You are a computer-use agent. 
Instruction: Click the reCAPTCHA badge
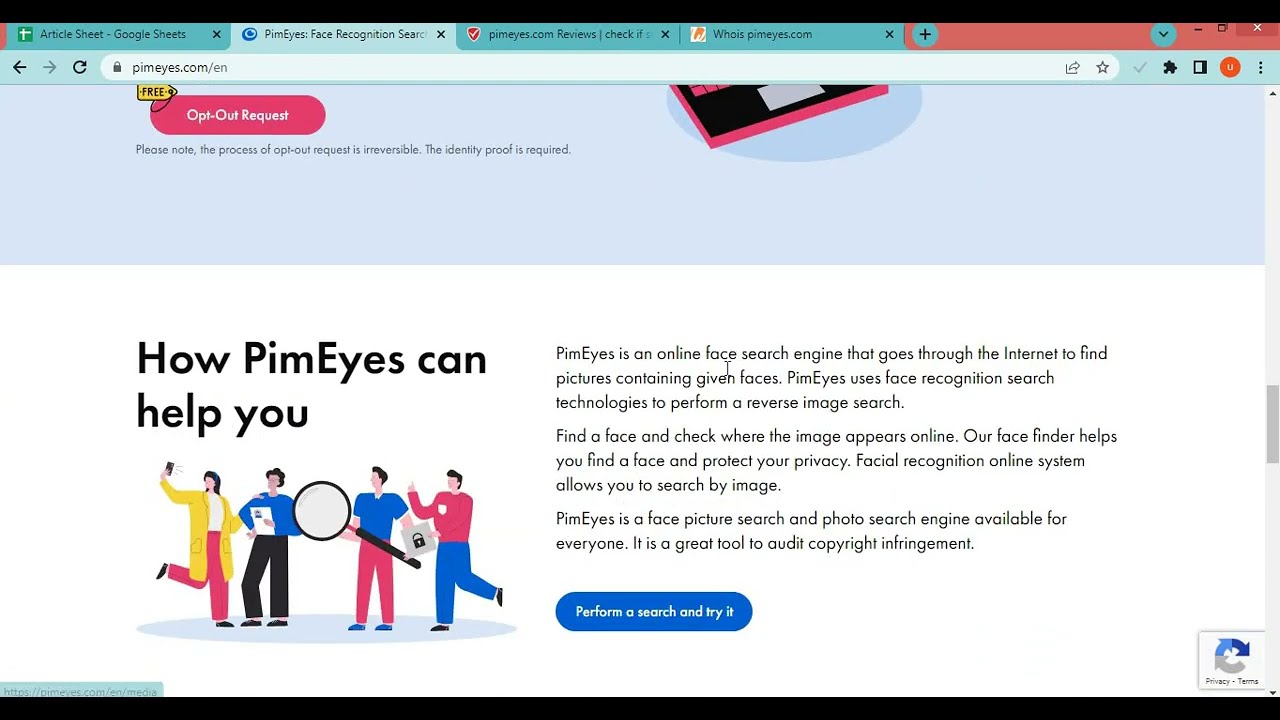1232,659
